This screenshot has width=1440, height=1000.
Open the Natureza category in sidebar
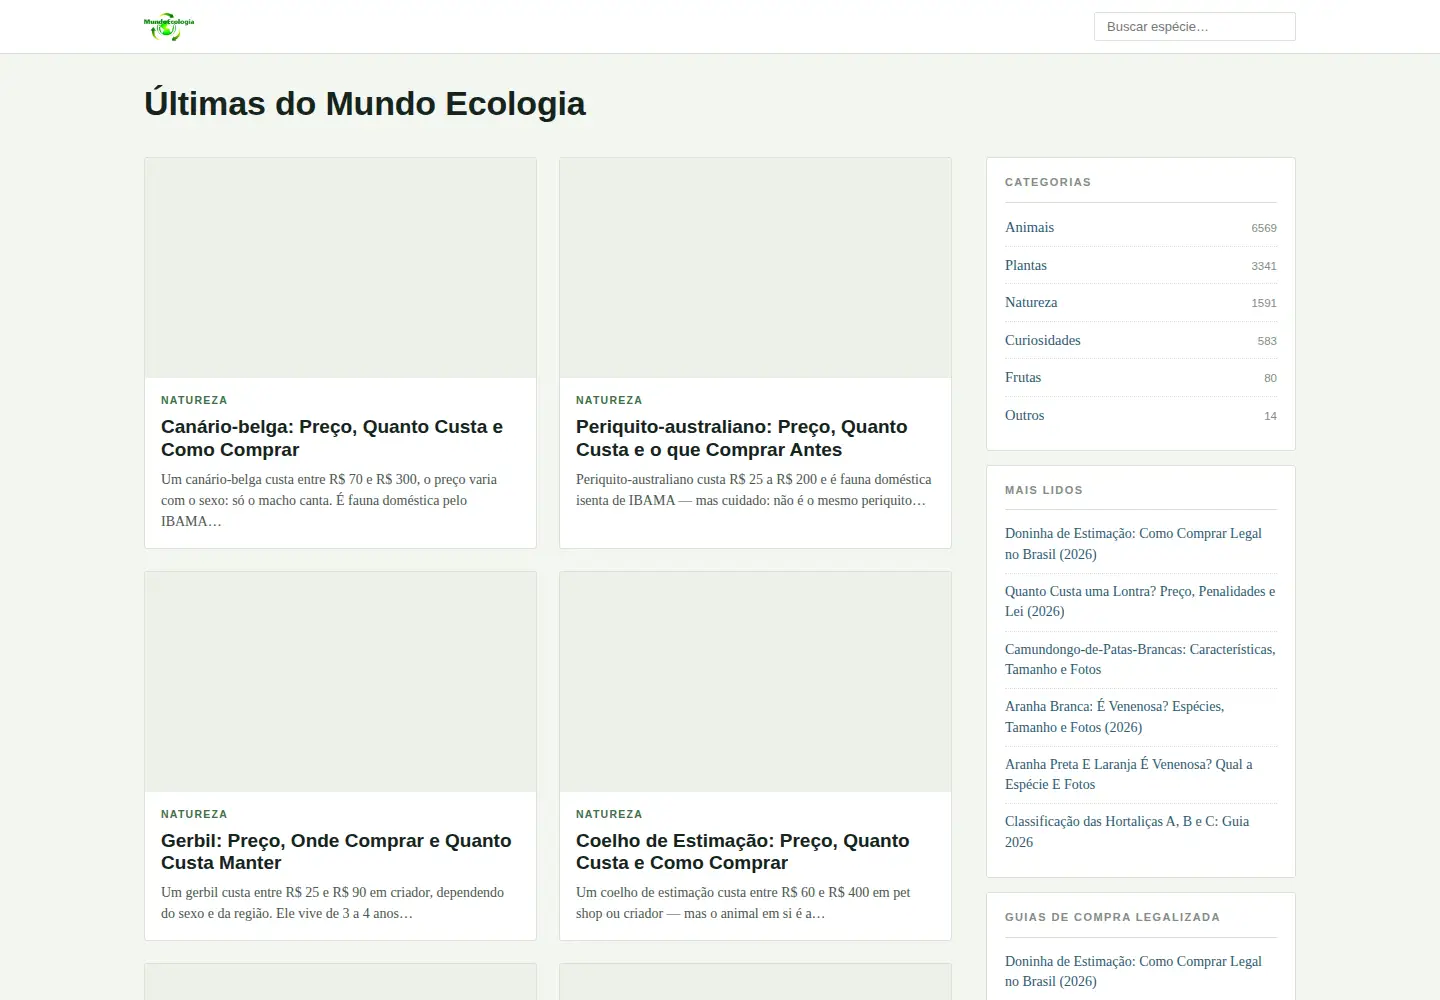point(1031,303)
